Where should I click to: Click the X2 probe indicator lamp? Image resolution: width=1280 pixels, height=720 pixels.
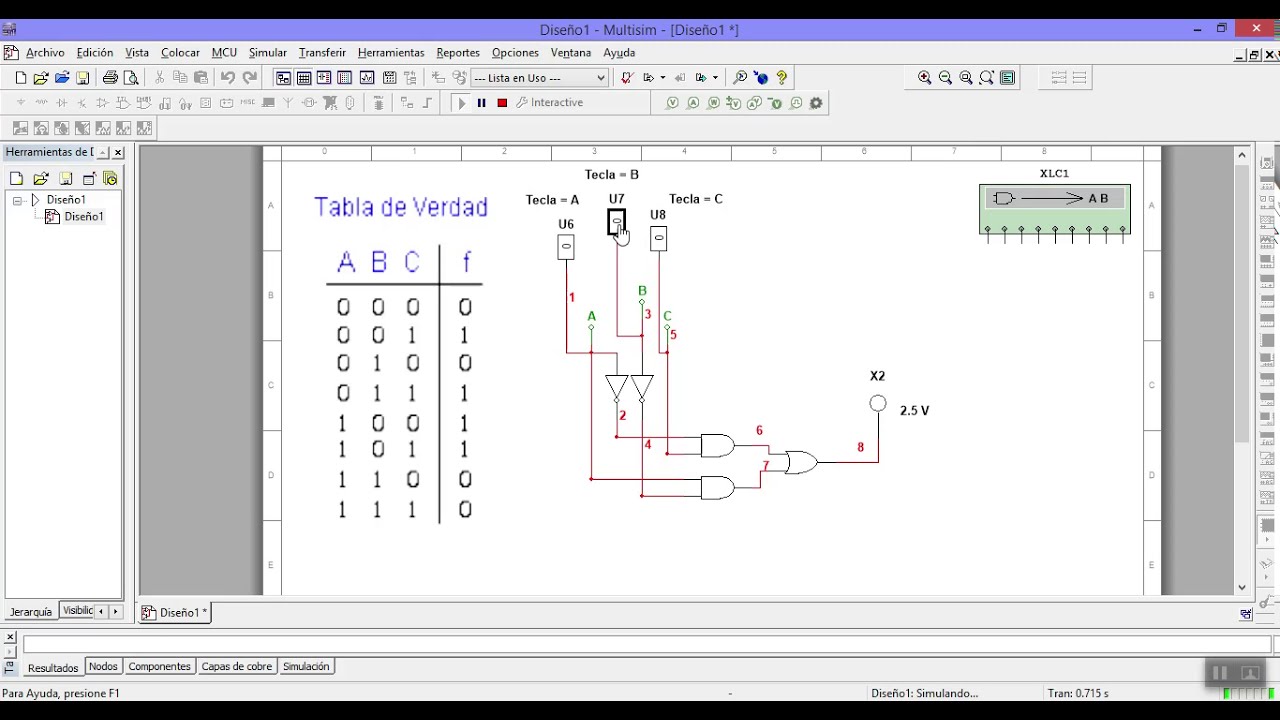point(878,403)
